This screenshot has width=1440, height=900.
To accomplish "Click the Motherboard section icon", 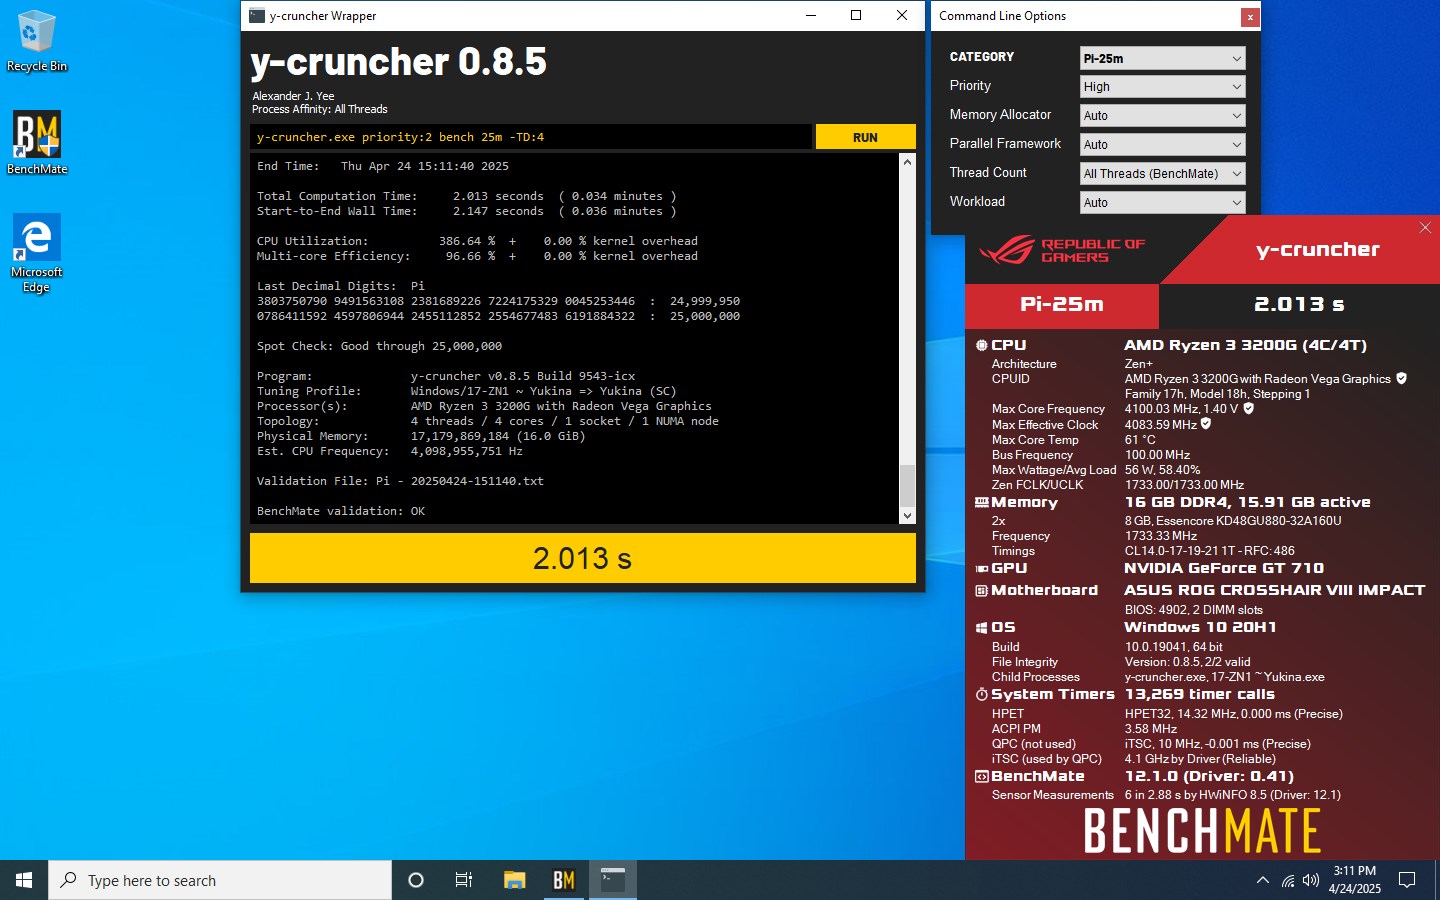I will tap(982, 591).
